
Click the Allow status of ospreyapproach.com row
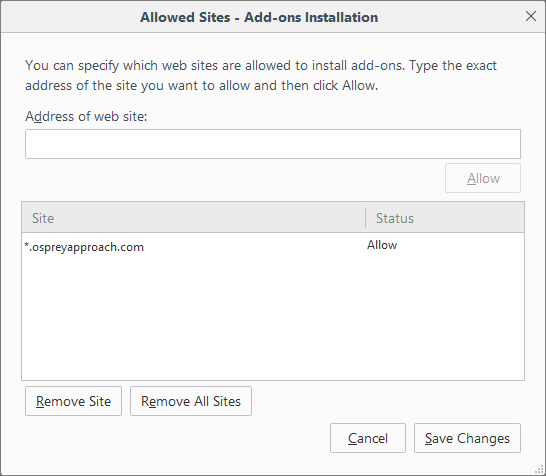382,245
